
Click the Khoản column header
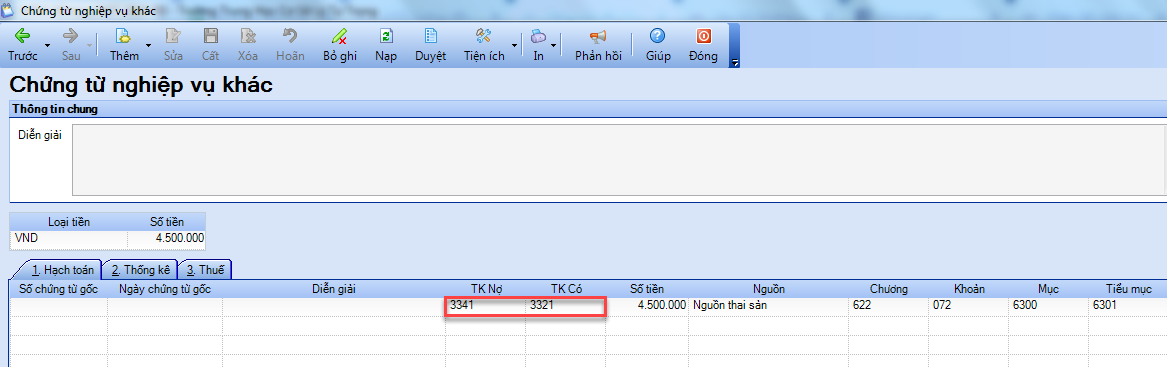click(968, 288)
